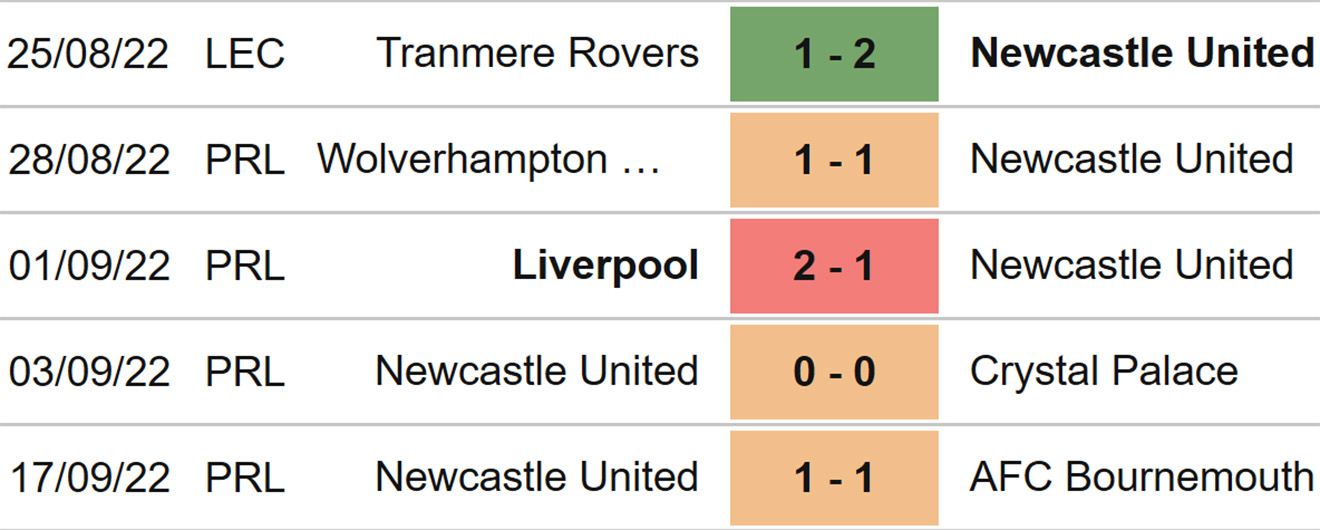Select Newcastle United in the Liverpool row
The image size is (1320, 530).
coord(1132,266)
